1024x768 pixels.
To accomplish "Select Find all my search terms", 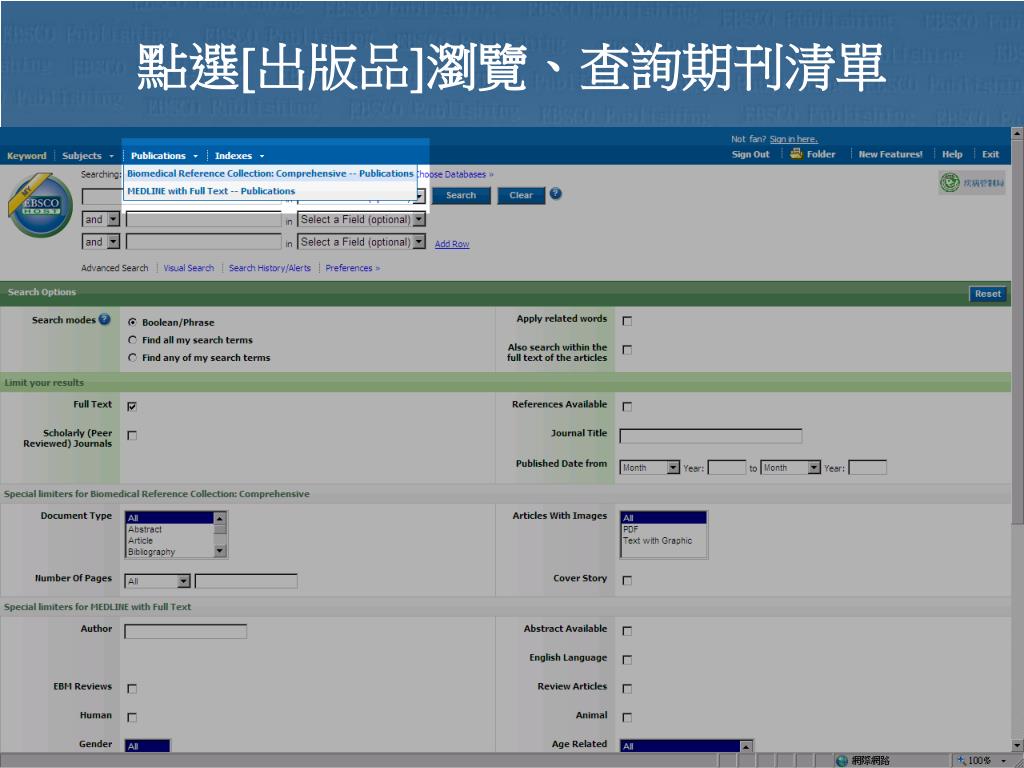I will coord(133,340).
